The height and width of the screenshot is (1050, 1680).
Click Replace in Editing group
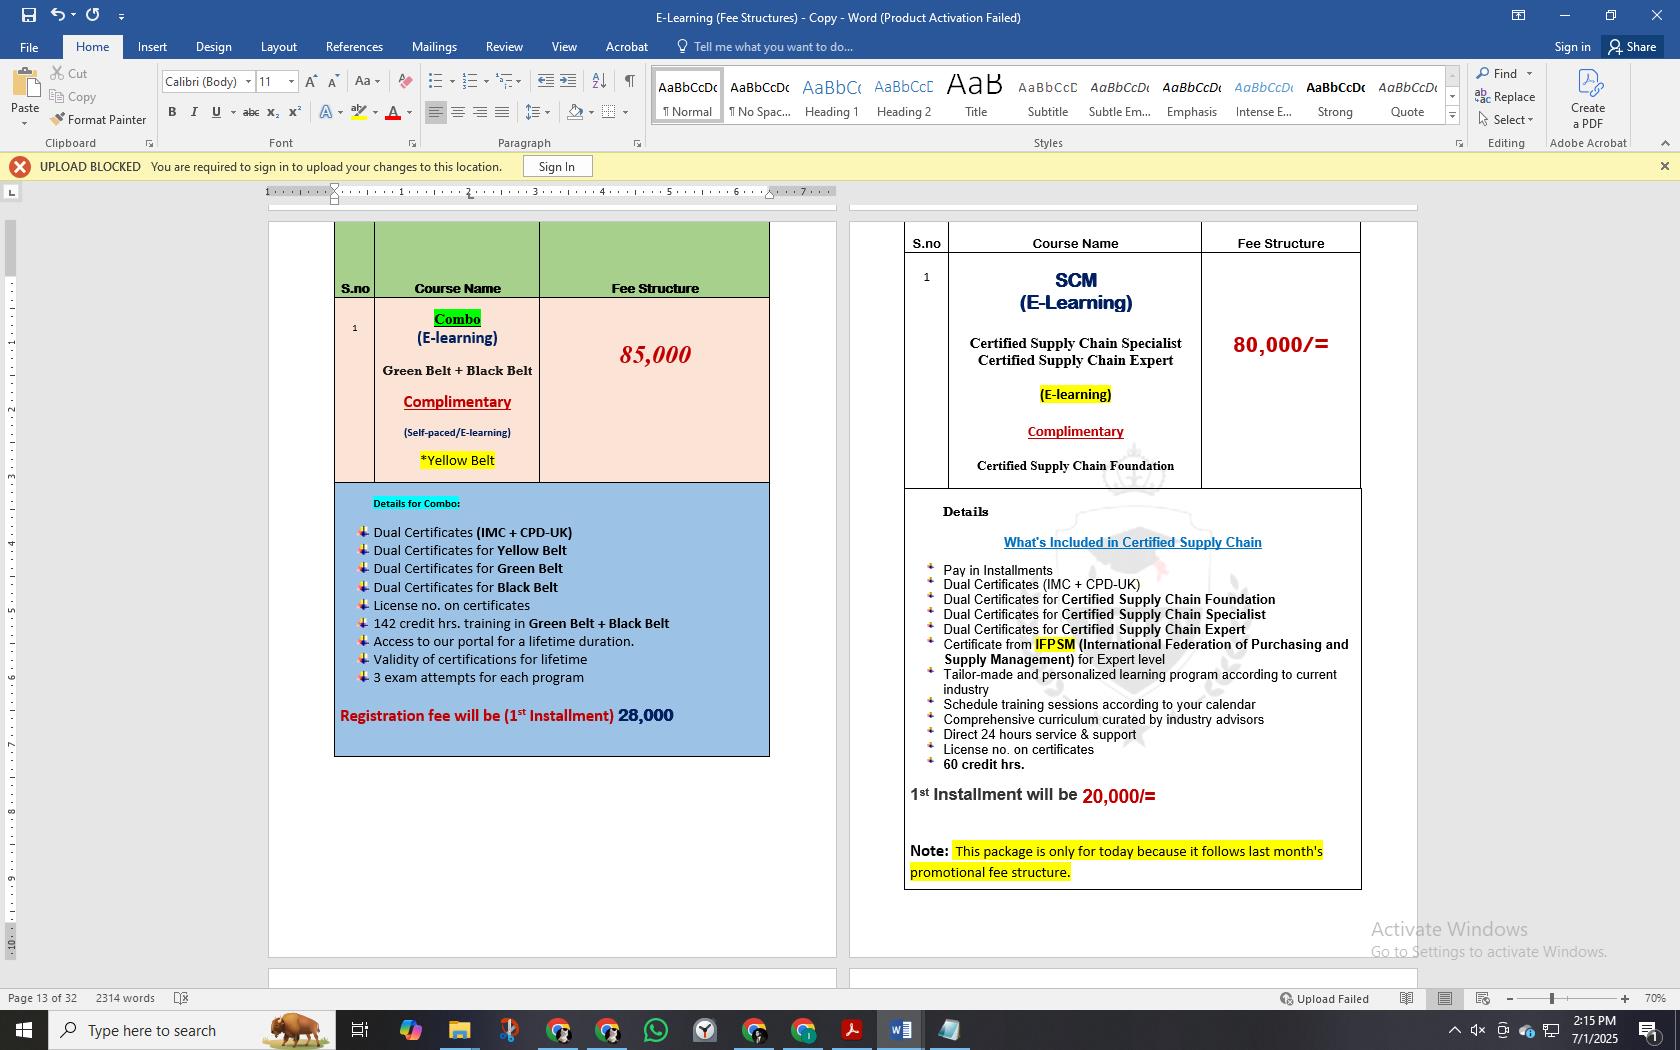(x=1506, y=97)
